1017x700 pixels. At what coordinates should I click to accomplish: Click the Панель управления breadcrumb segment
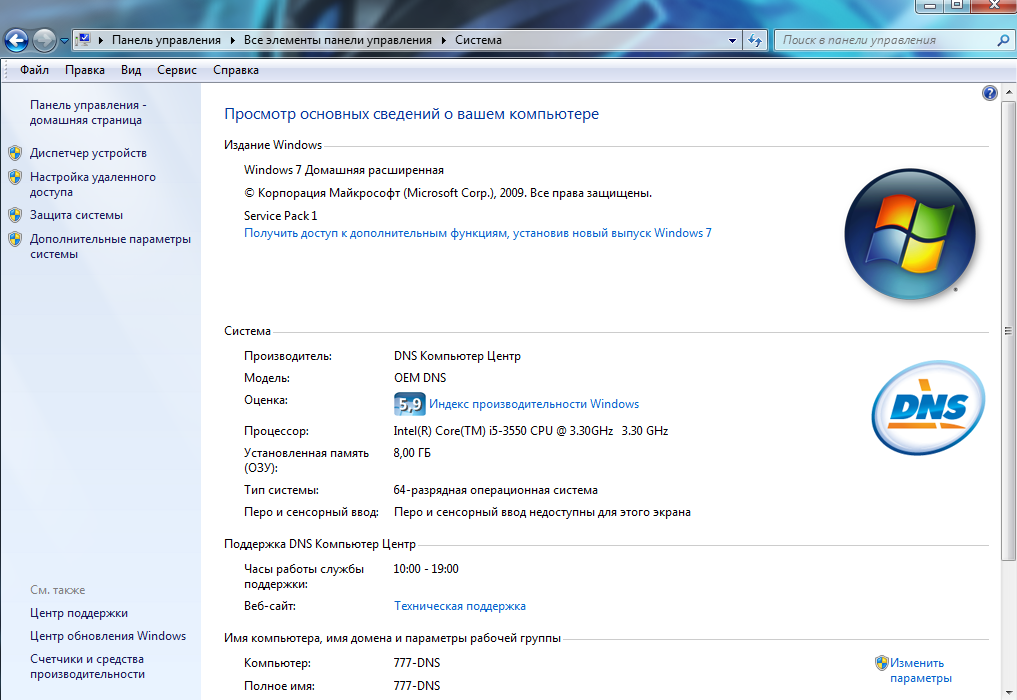(166, 40)
